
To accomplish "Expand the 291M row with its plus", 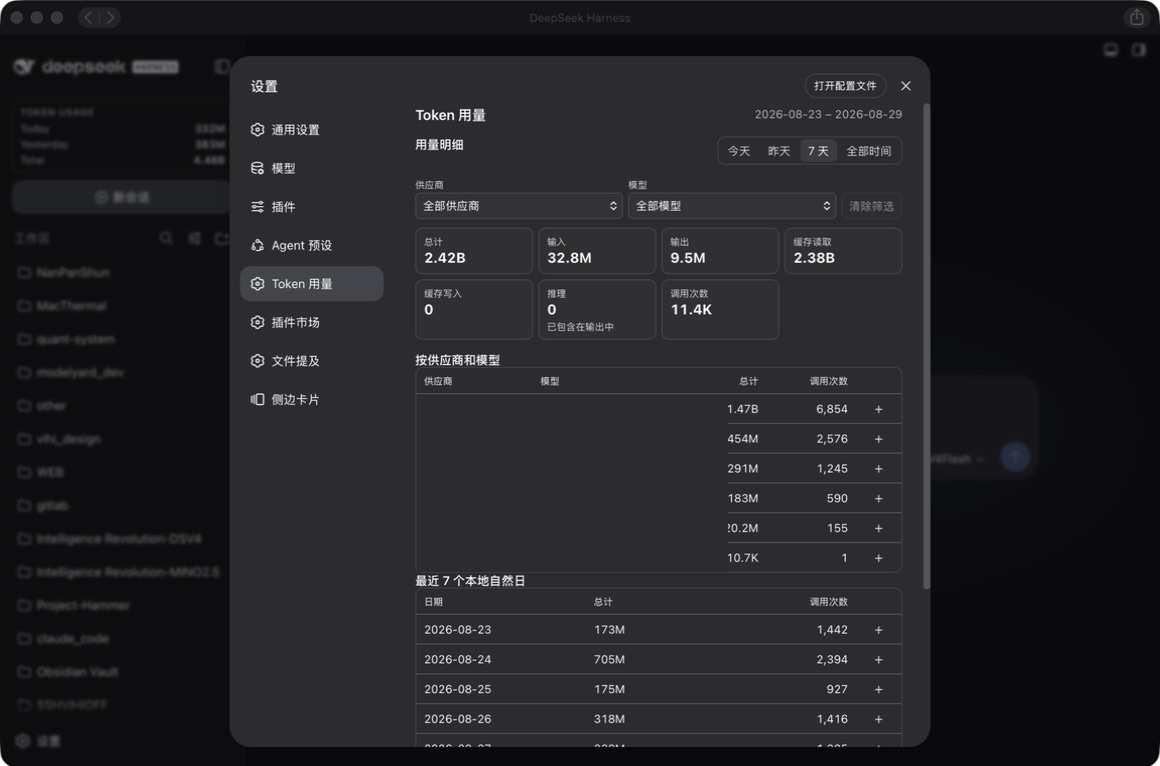I will (x=879, y=468).
